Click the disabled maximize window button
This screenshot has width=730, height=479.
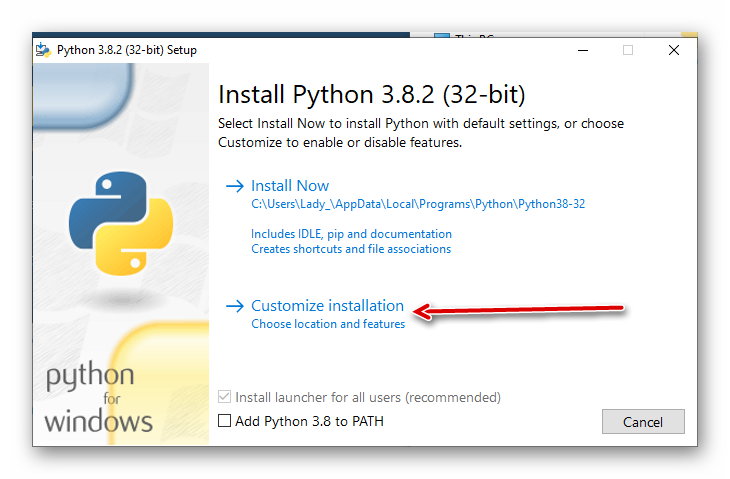628,50
